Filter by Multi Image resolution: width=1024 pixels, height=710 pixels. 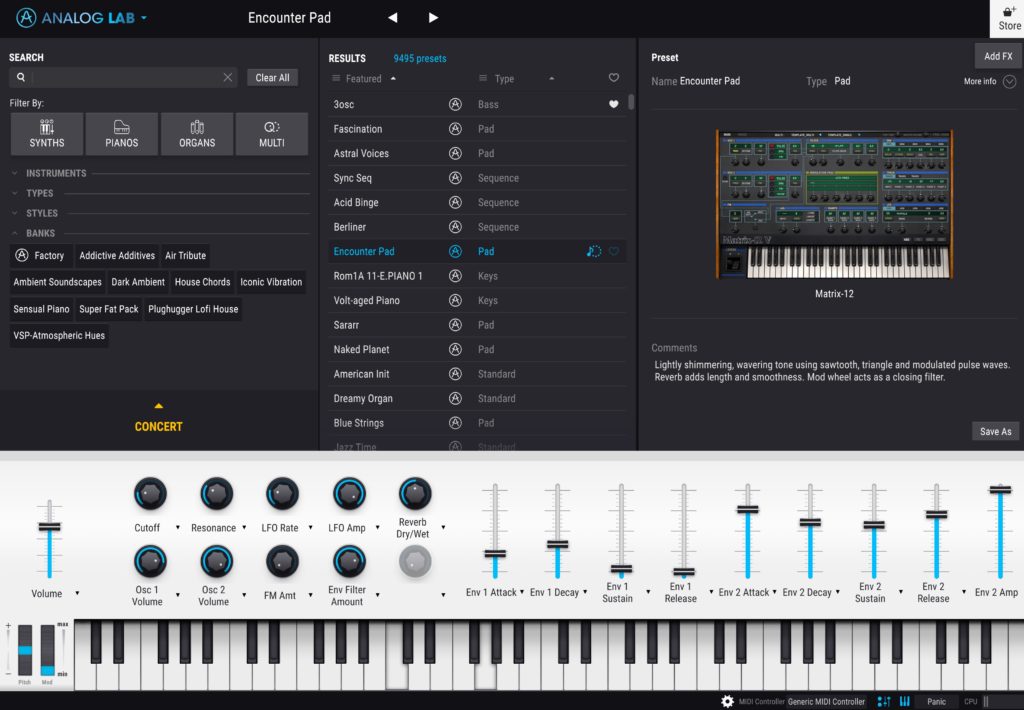[x=272, y=134]
